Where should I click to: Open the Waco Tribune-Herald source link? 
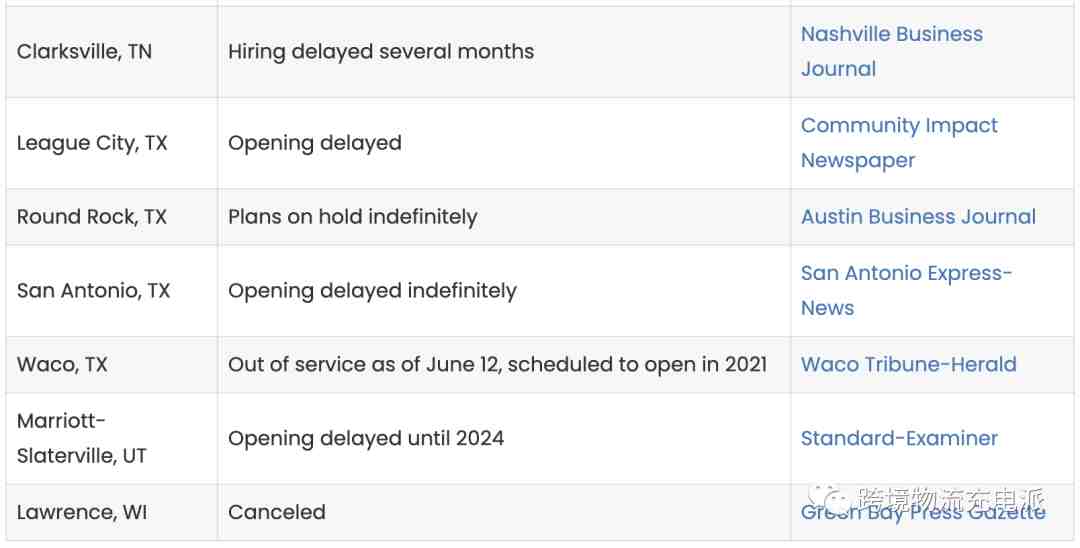pyautogui.click(x=908, y=365)
